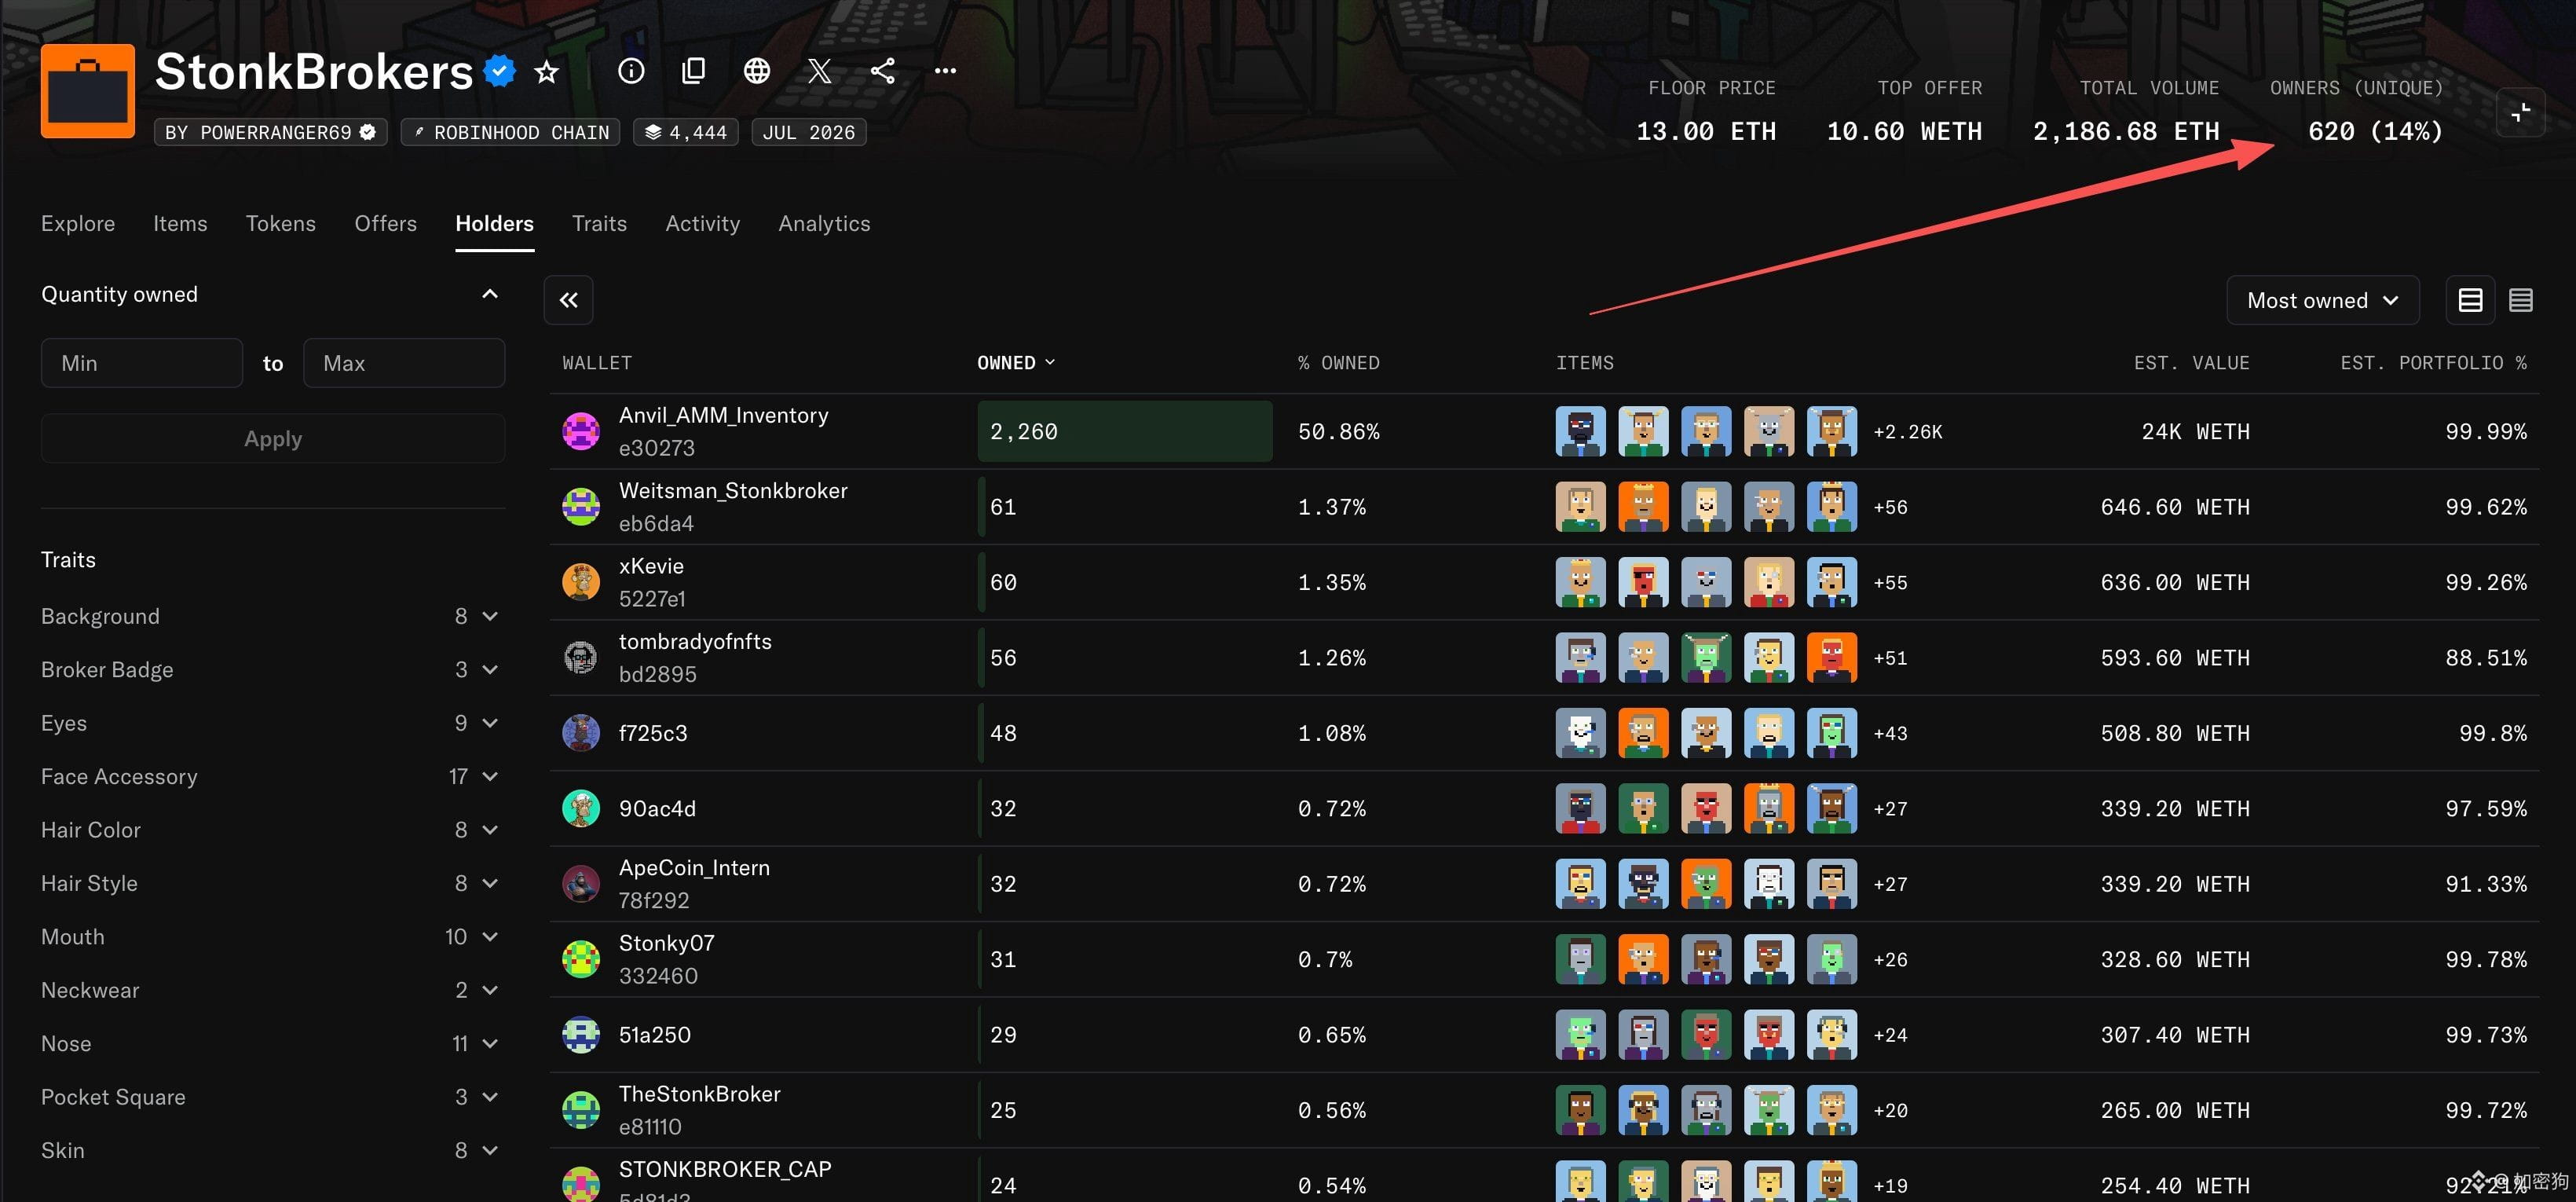This screenshot has width=2576, height=1202.
Task: Click the 13.00 ETH floor price stat
Action: click(1706, 131)
